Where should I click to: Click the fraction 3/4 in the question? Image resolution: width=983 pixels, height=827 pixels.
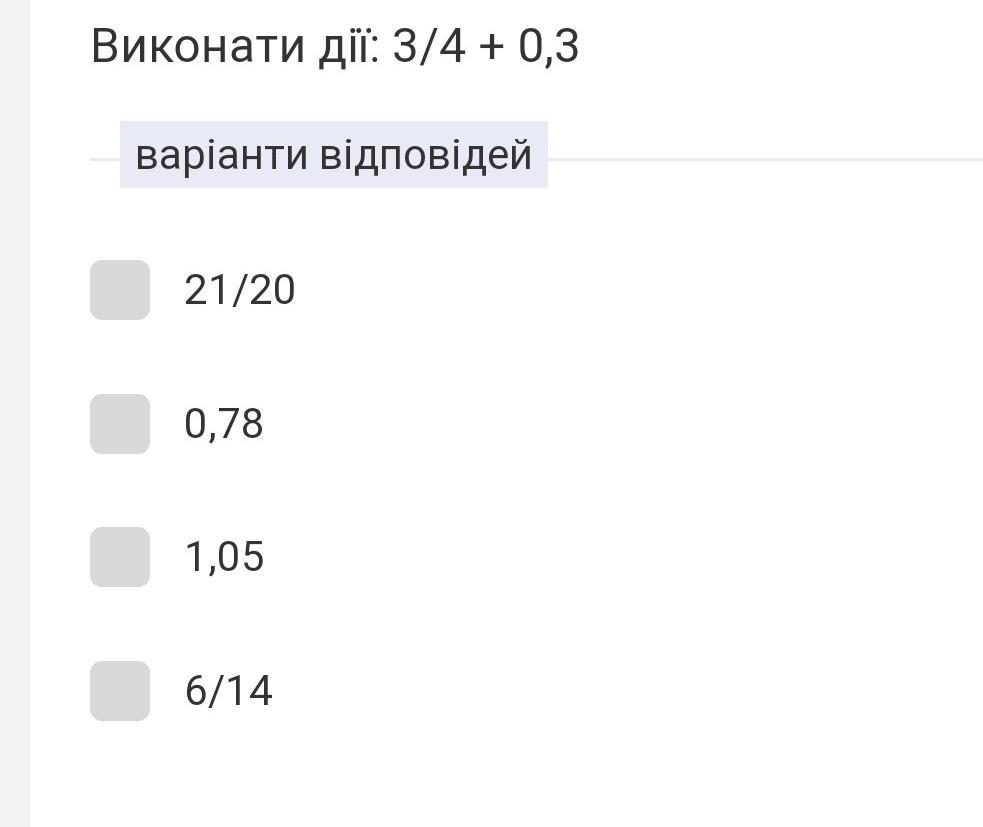[x=429, y=47]
